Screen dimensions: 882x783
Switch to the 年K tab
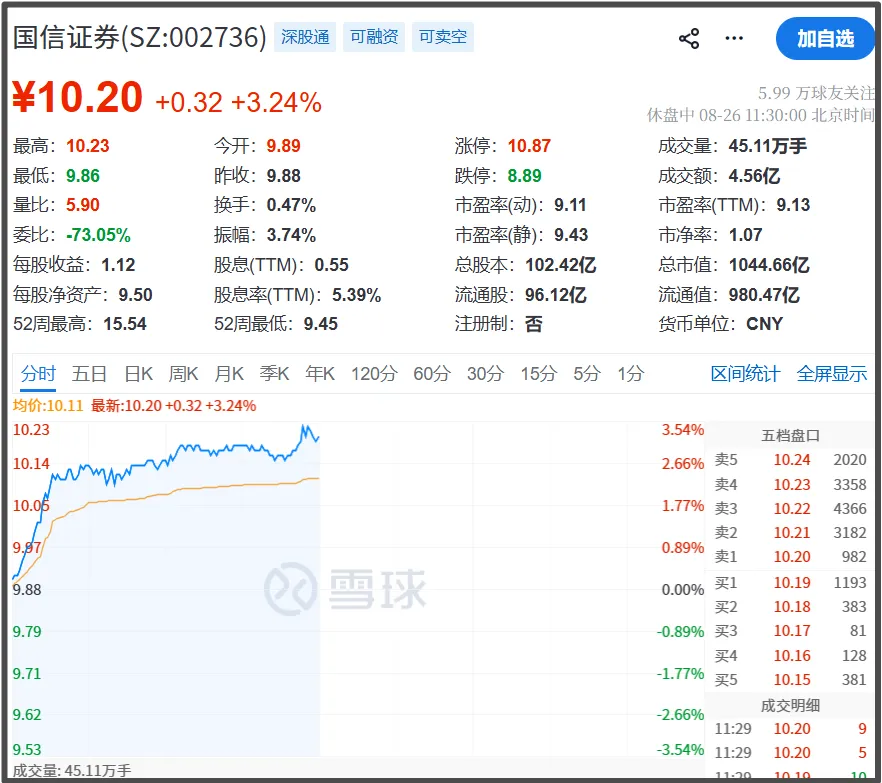(320, 374)
